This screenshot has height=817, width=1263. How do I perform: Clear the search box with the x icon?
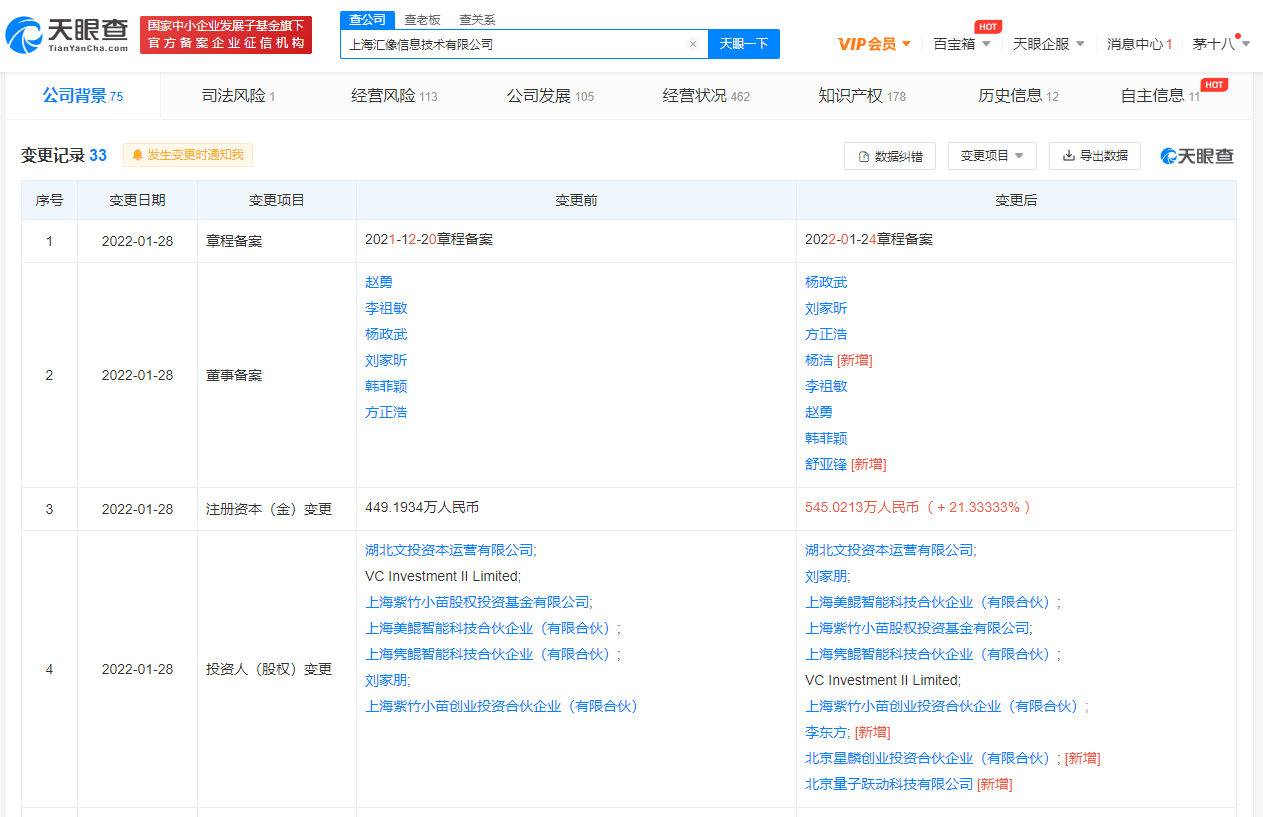pyautogui.click(x=692, y=44)
